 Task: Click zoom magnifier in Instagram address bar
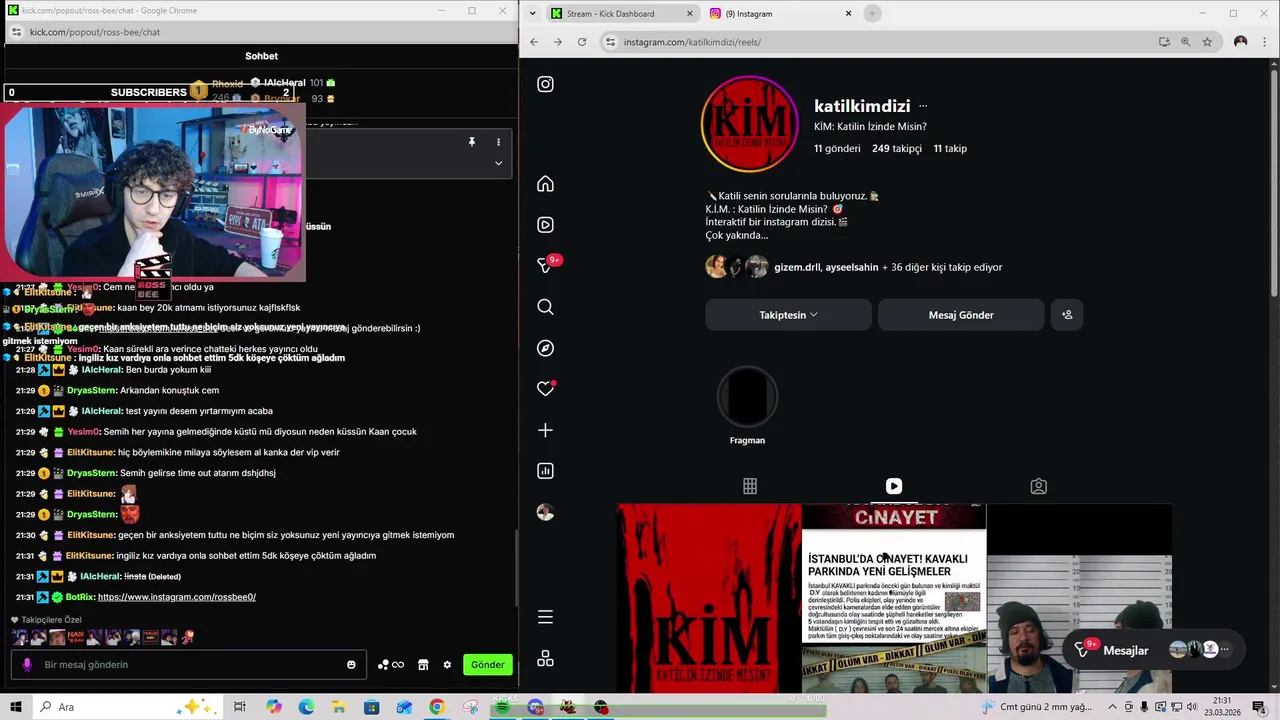pos(1186,42)
